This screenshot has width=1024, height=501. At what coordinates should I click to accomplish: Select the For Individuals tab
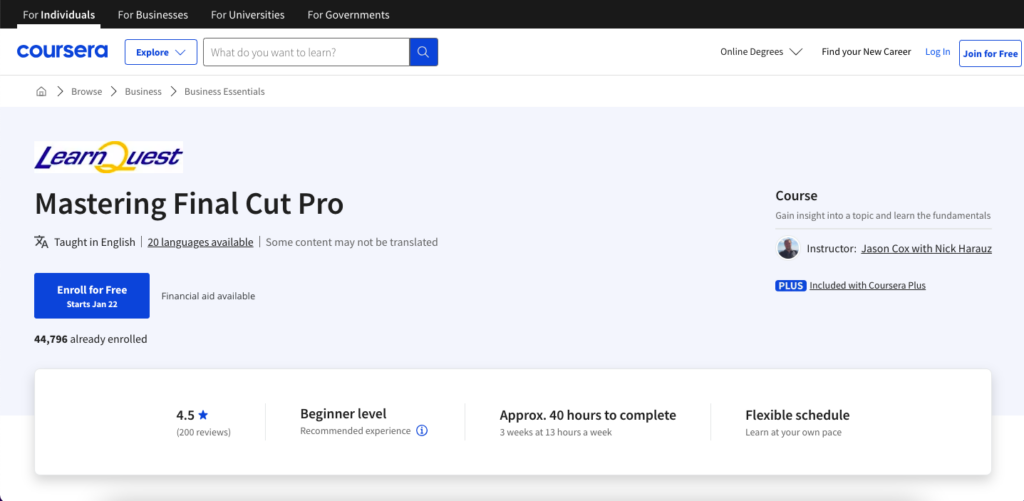pyautogui.click(x=59, y=14)
